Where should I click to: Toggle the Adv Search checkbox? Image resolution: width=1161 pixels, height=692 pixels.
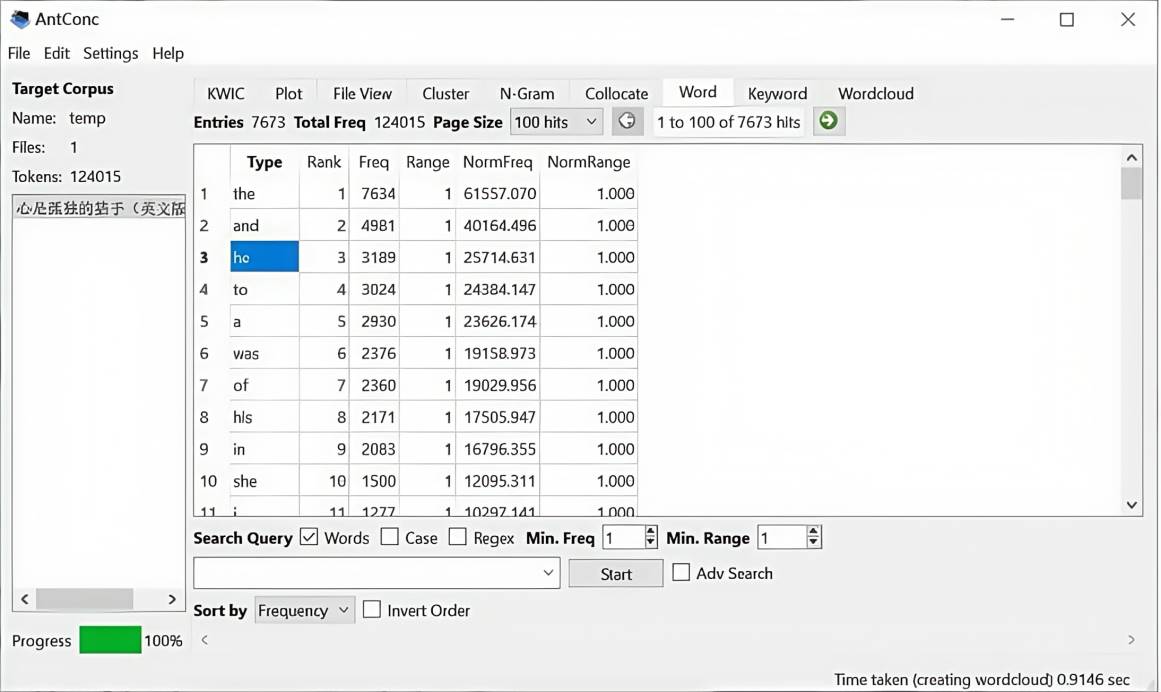[681, 573]
